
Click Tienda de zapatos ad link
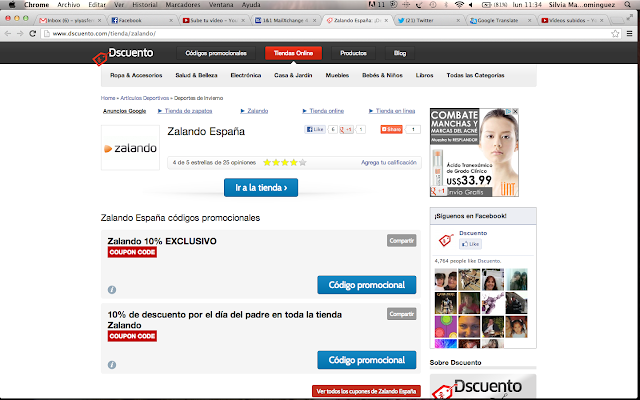click(188, 111)
